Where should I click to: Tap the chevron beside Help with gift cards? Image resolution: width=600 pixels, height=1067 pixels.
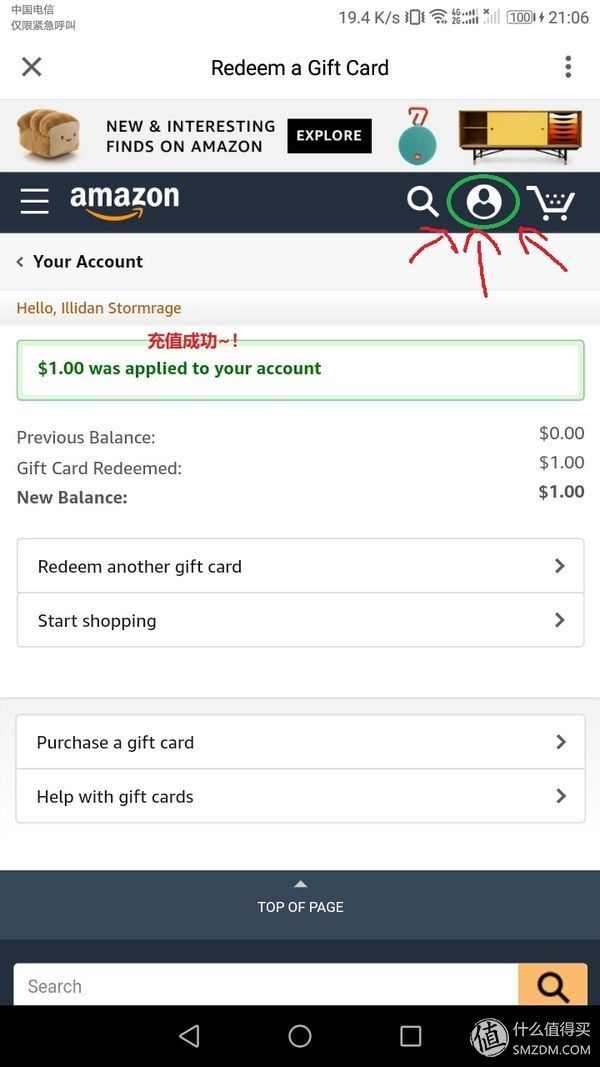[561, 796]
